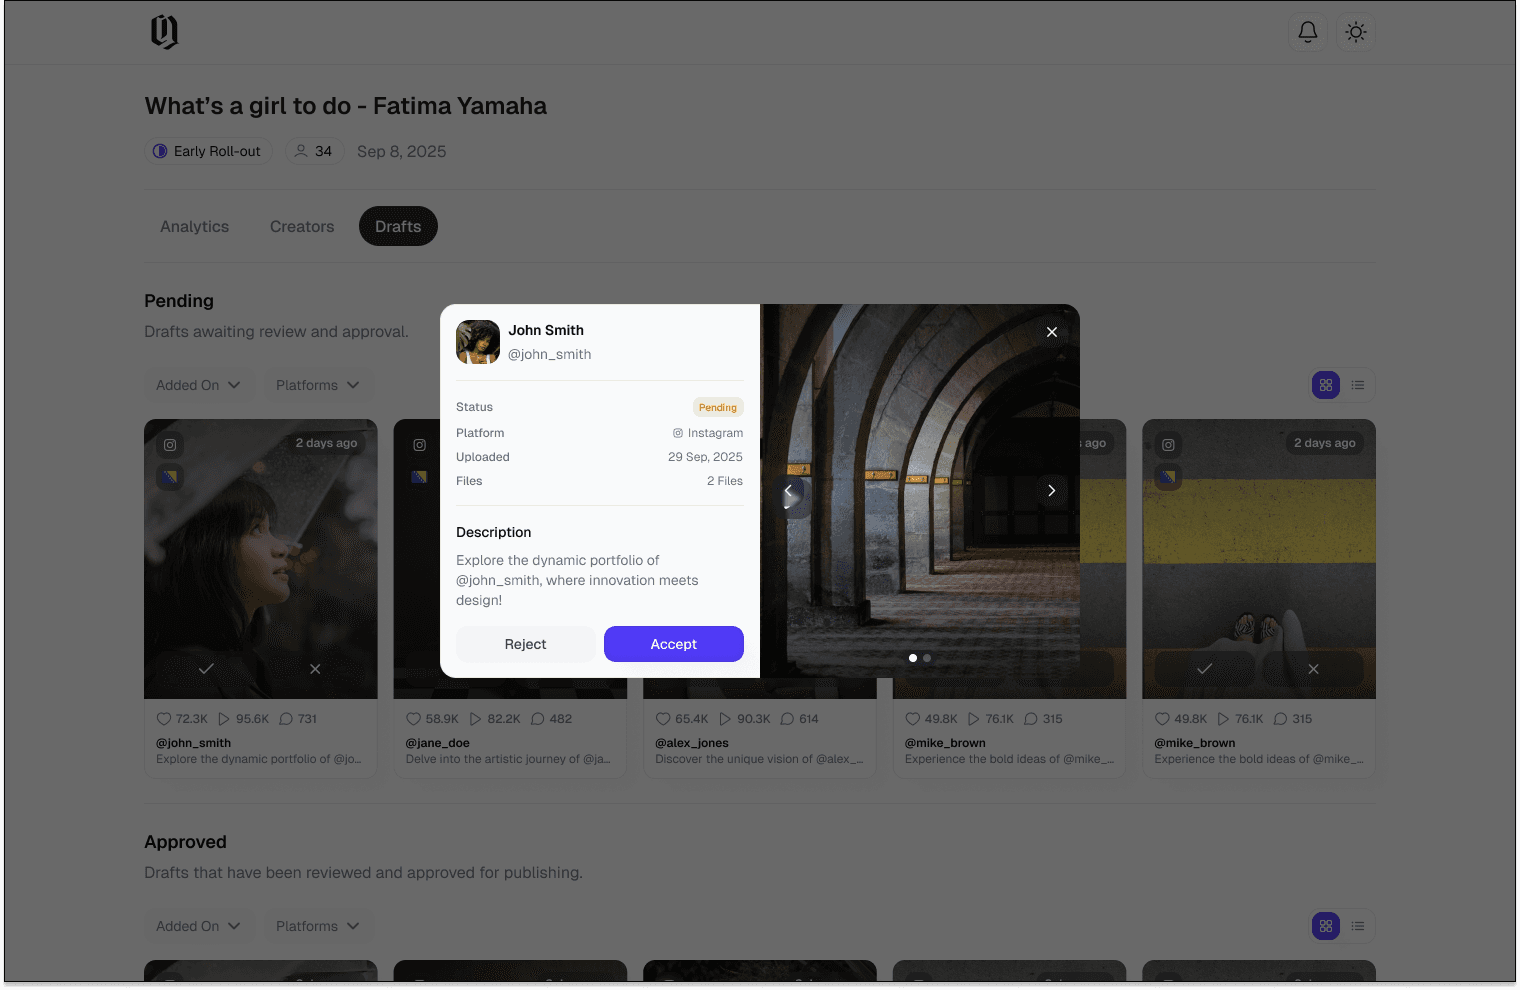Click the @jane_doe handle link
The width and height of the screenshot is (1520, 990).
(x=437, y=743)
